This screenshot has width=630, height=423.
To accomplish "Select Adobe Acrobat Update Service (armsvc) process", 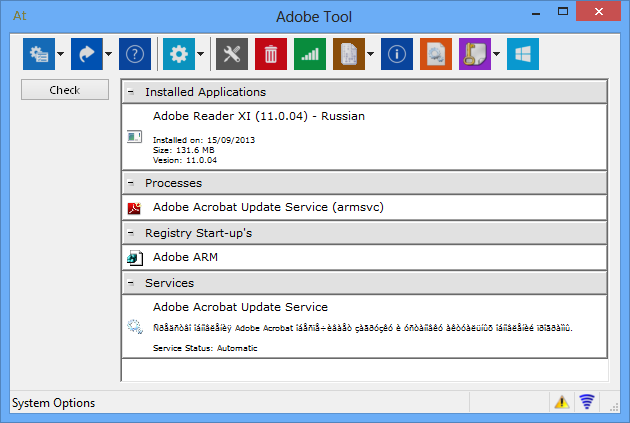I will point(364,207).
